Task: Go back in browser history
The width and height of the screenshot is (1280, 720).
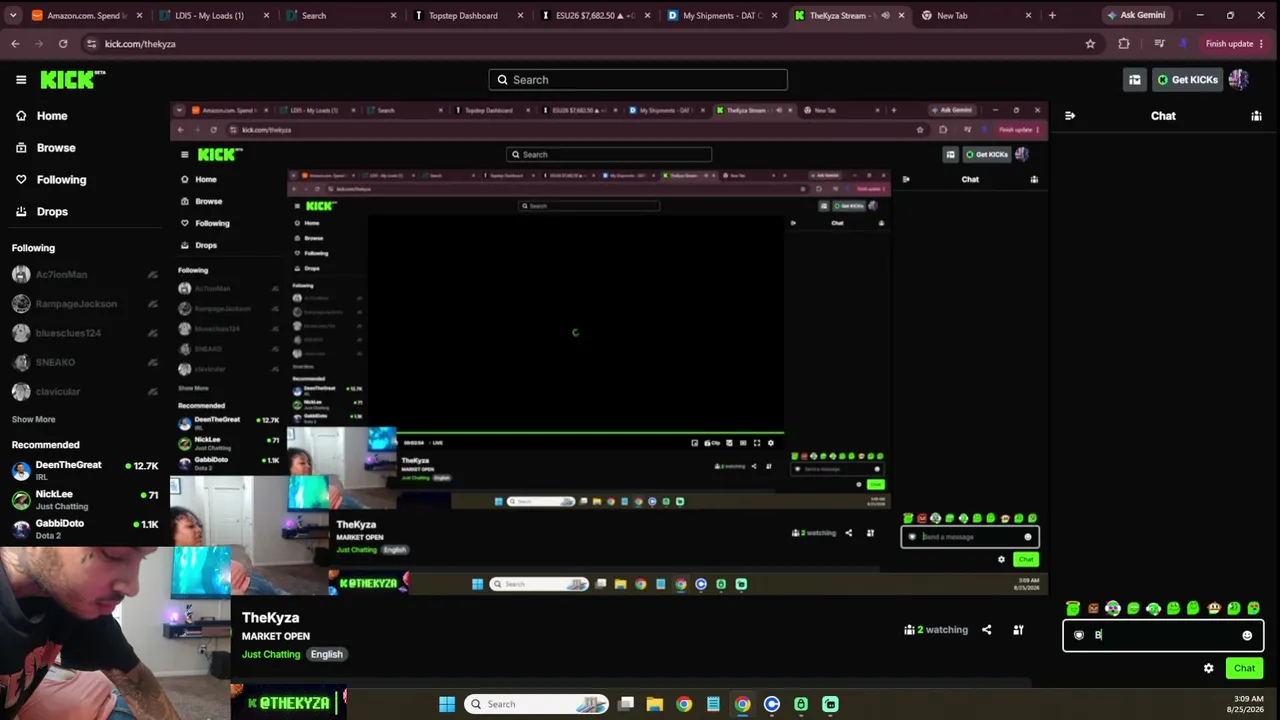Action: click(x=15, y=44)
